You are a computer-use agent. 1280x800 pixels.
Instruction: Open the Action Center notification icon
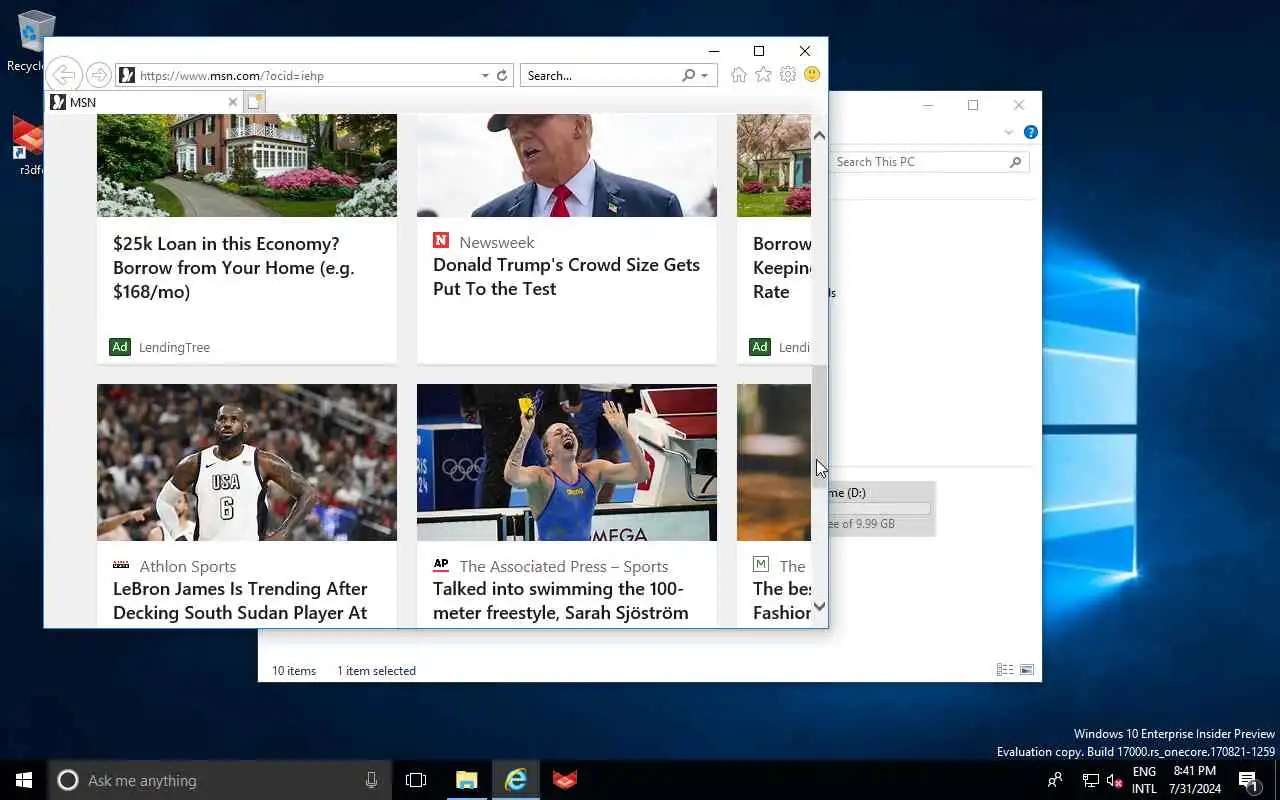[x=1248, y=780]
